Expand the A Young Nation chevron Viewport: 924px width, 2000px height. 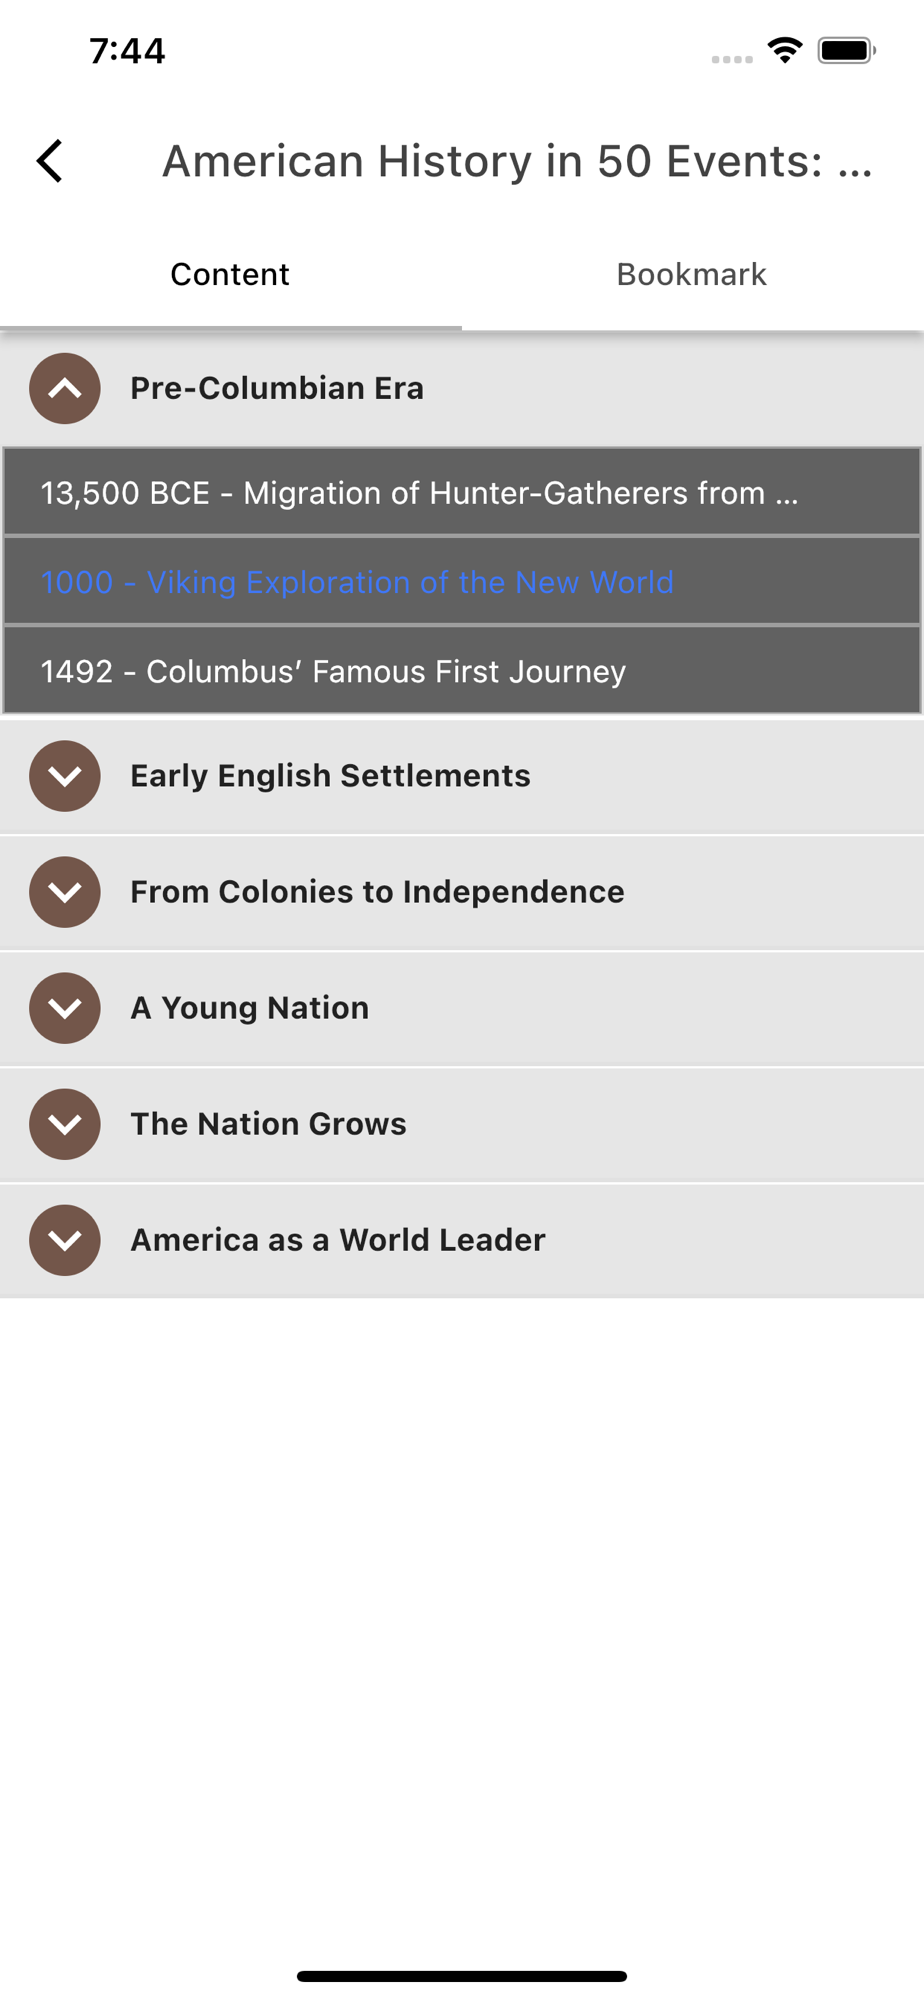tap(65, 1008)
